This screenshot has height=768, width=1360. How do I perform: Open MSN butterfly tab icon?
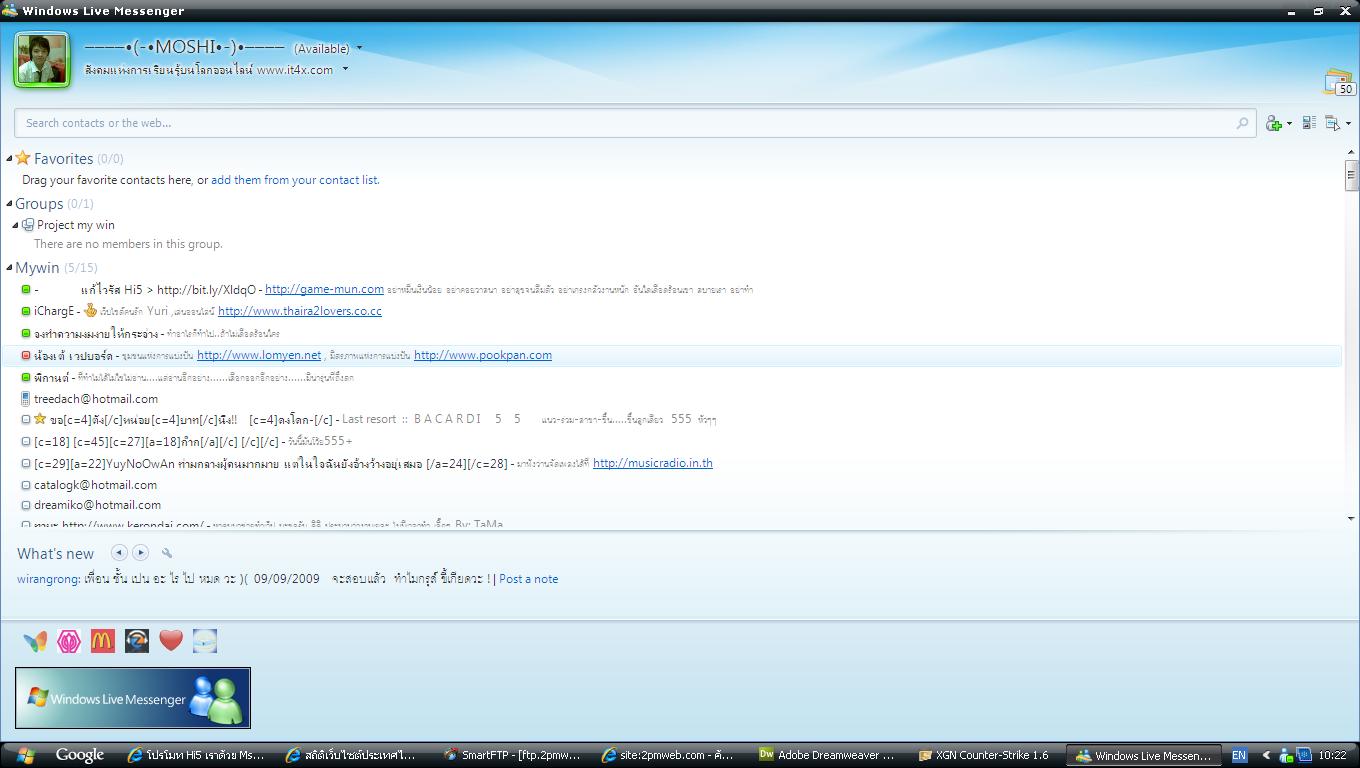click(x=35, y=641)
